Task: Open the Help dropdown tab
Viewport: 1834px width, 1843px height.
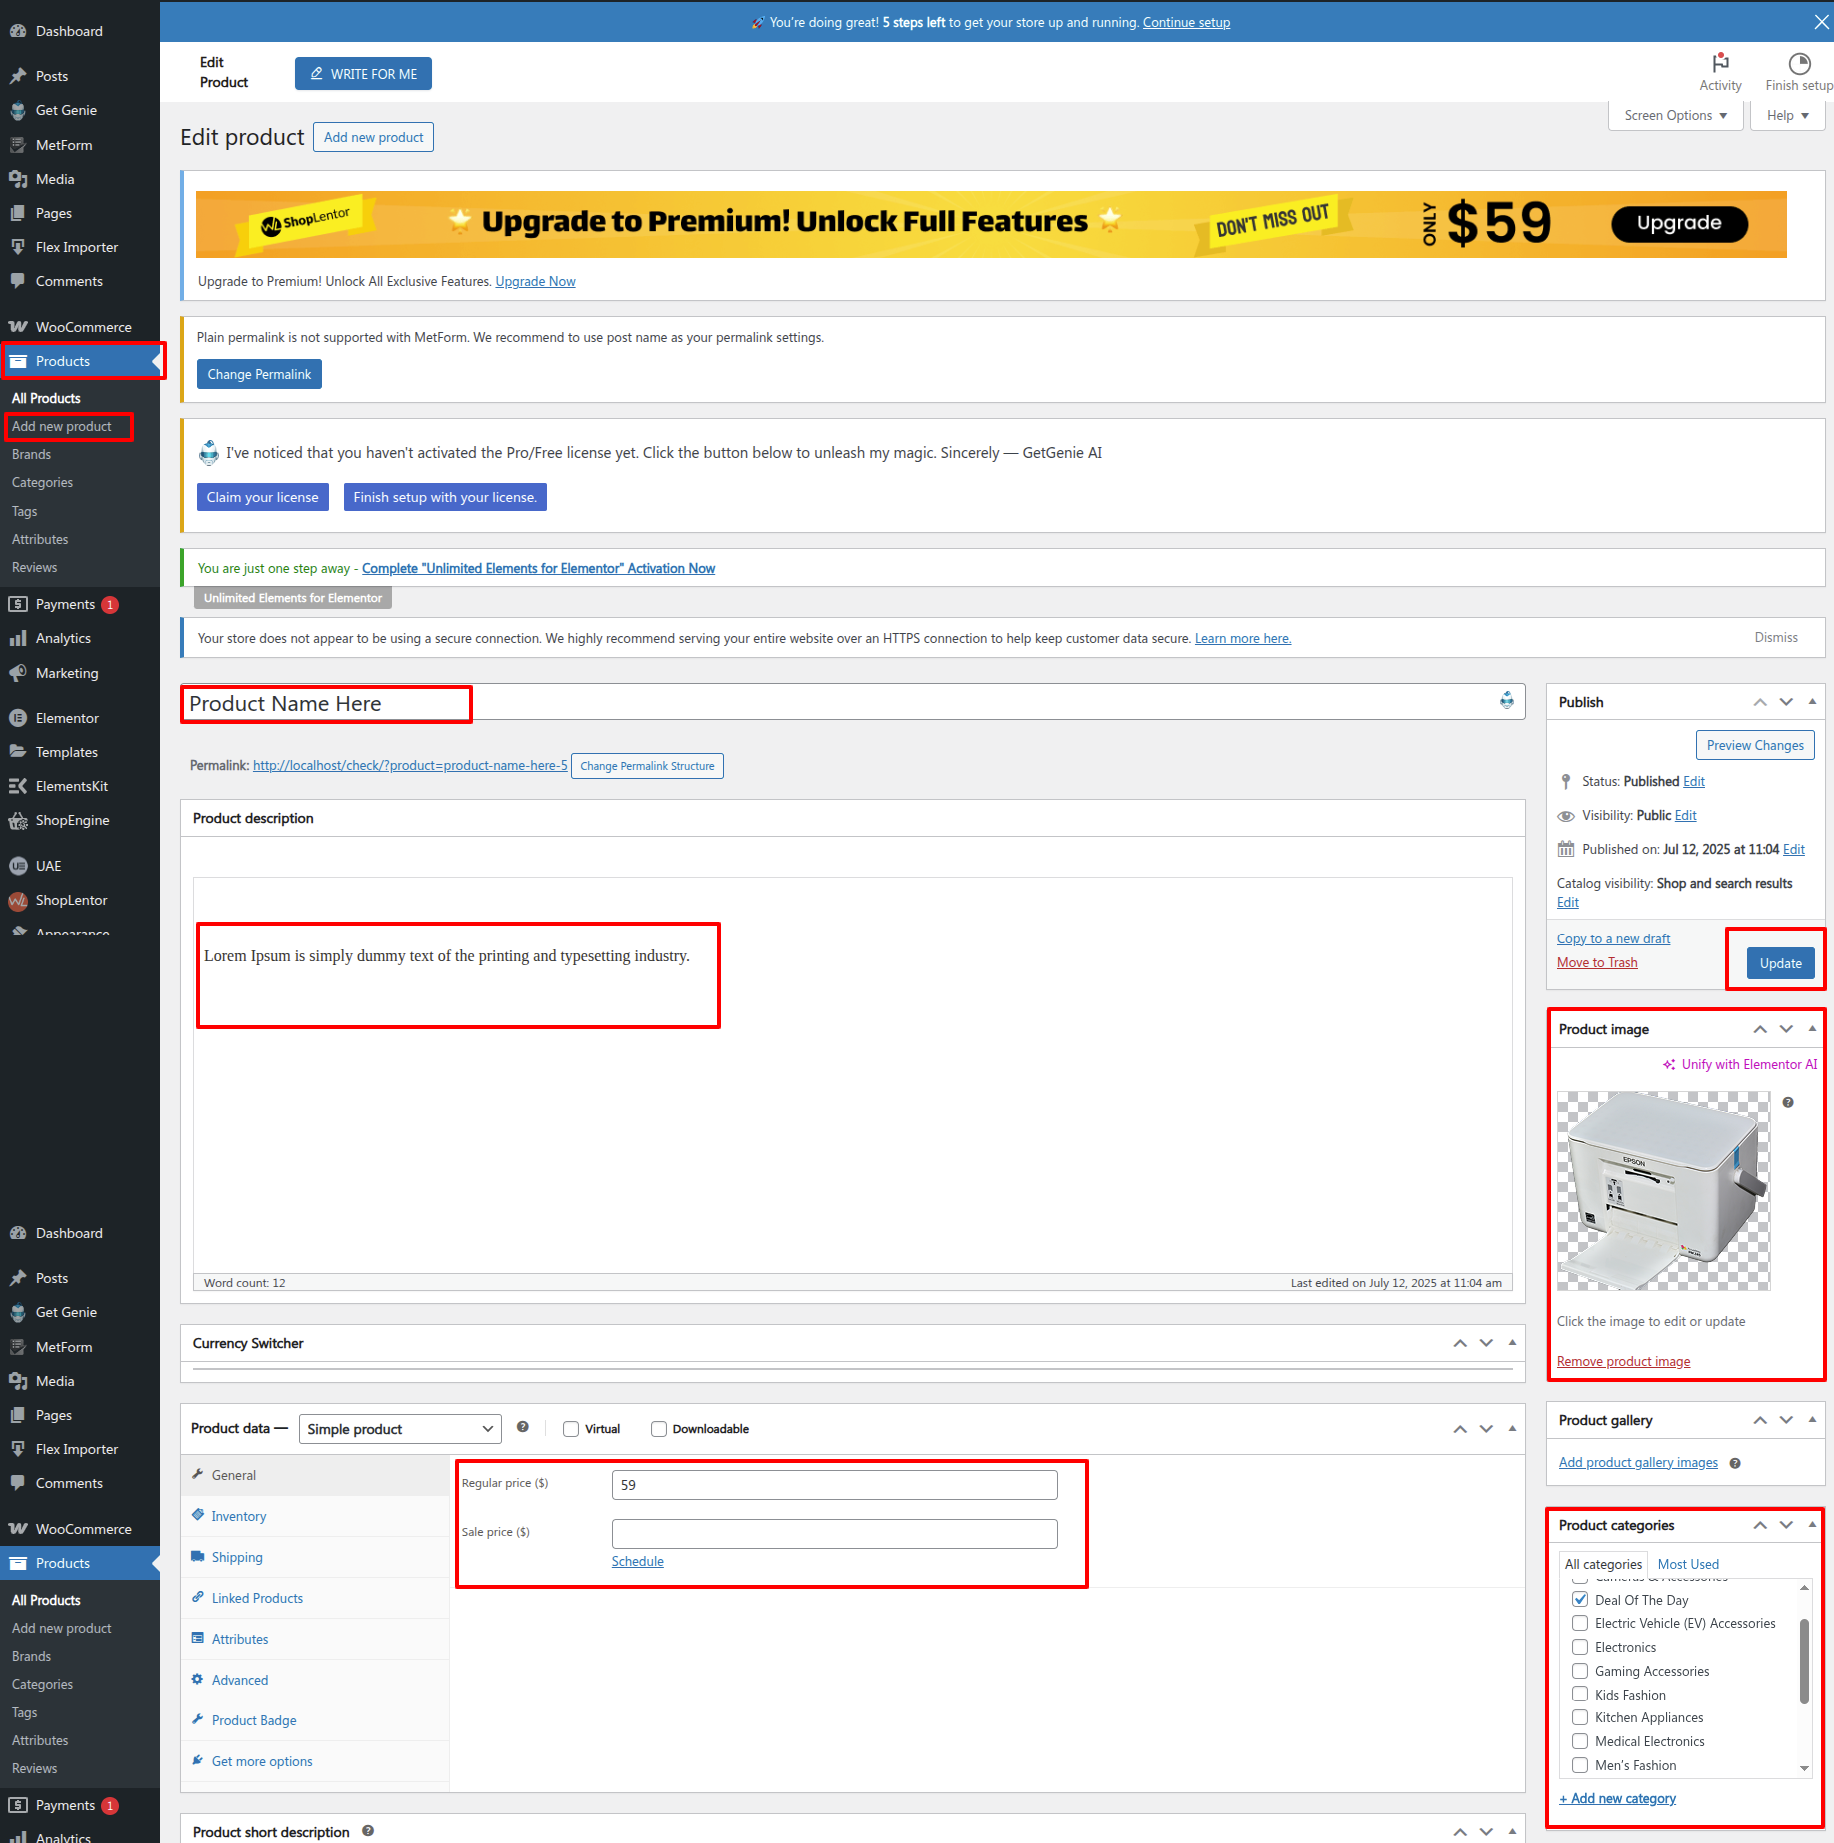Action: pyautogui.click(x=1787, y=115)
